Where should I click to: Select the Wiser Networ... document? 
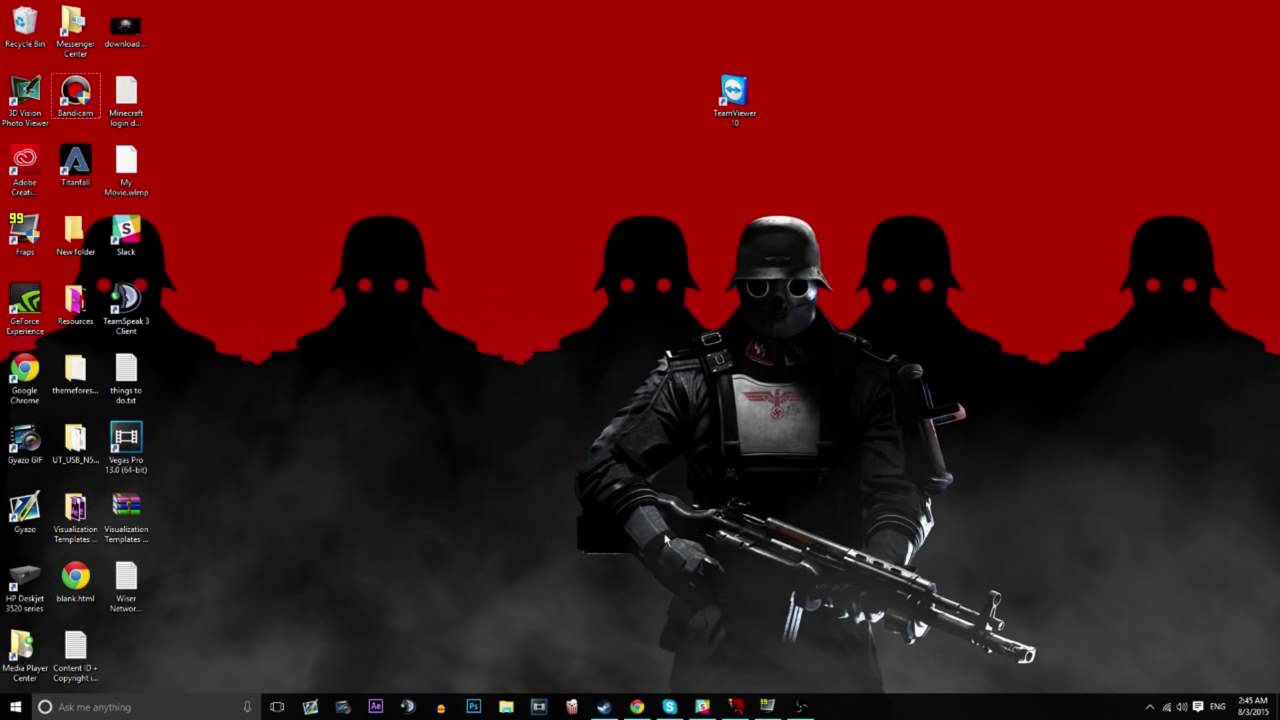pyautogui.click(x=125, y=587)
